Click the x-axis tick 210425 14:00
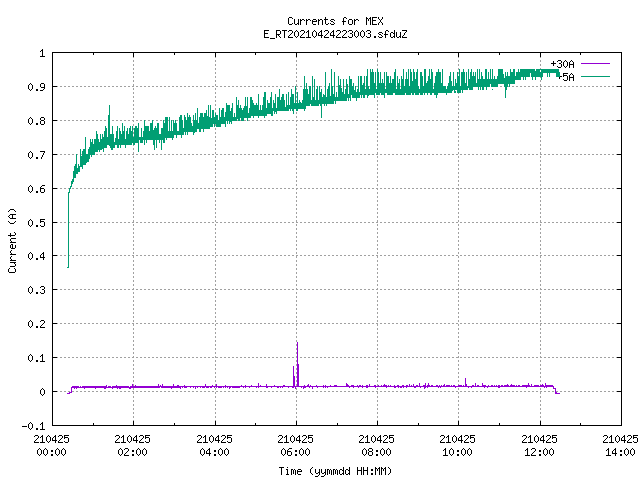 (620, 446)
